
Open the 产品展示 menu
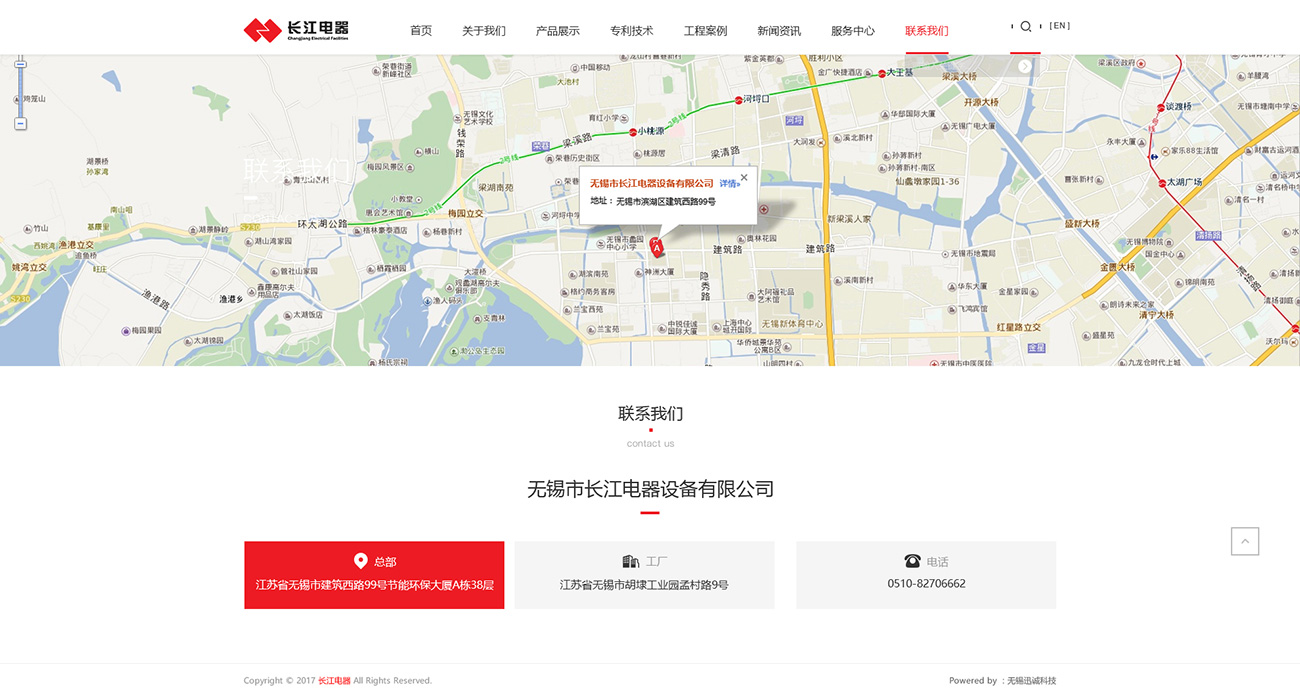coord(557,31)
